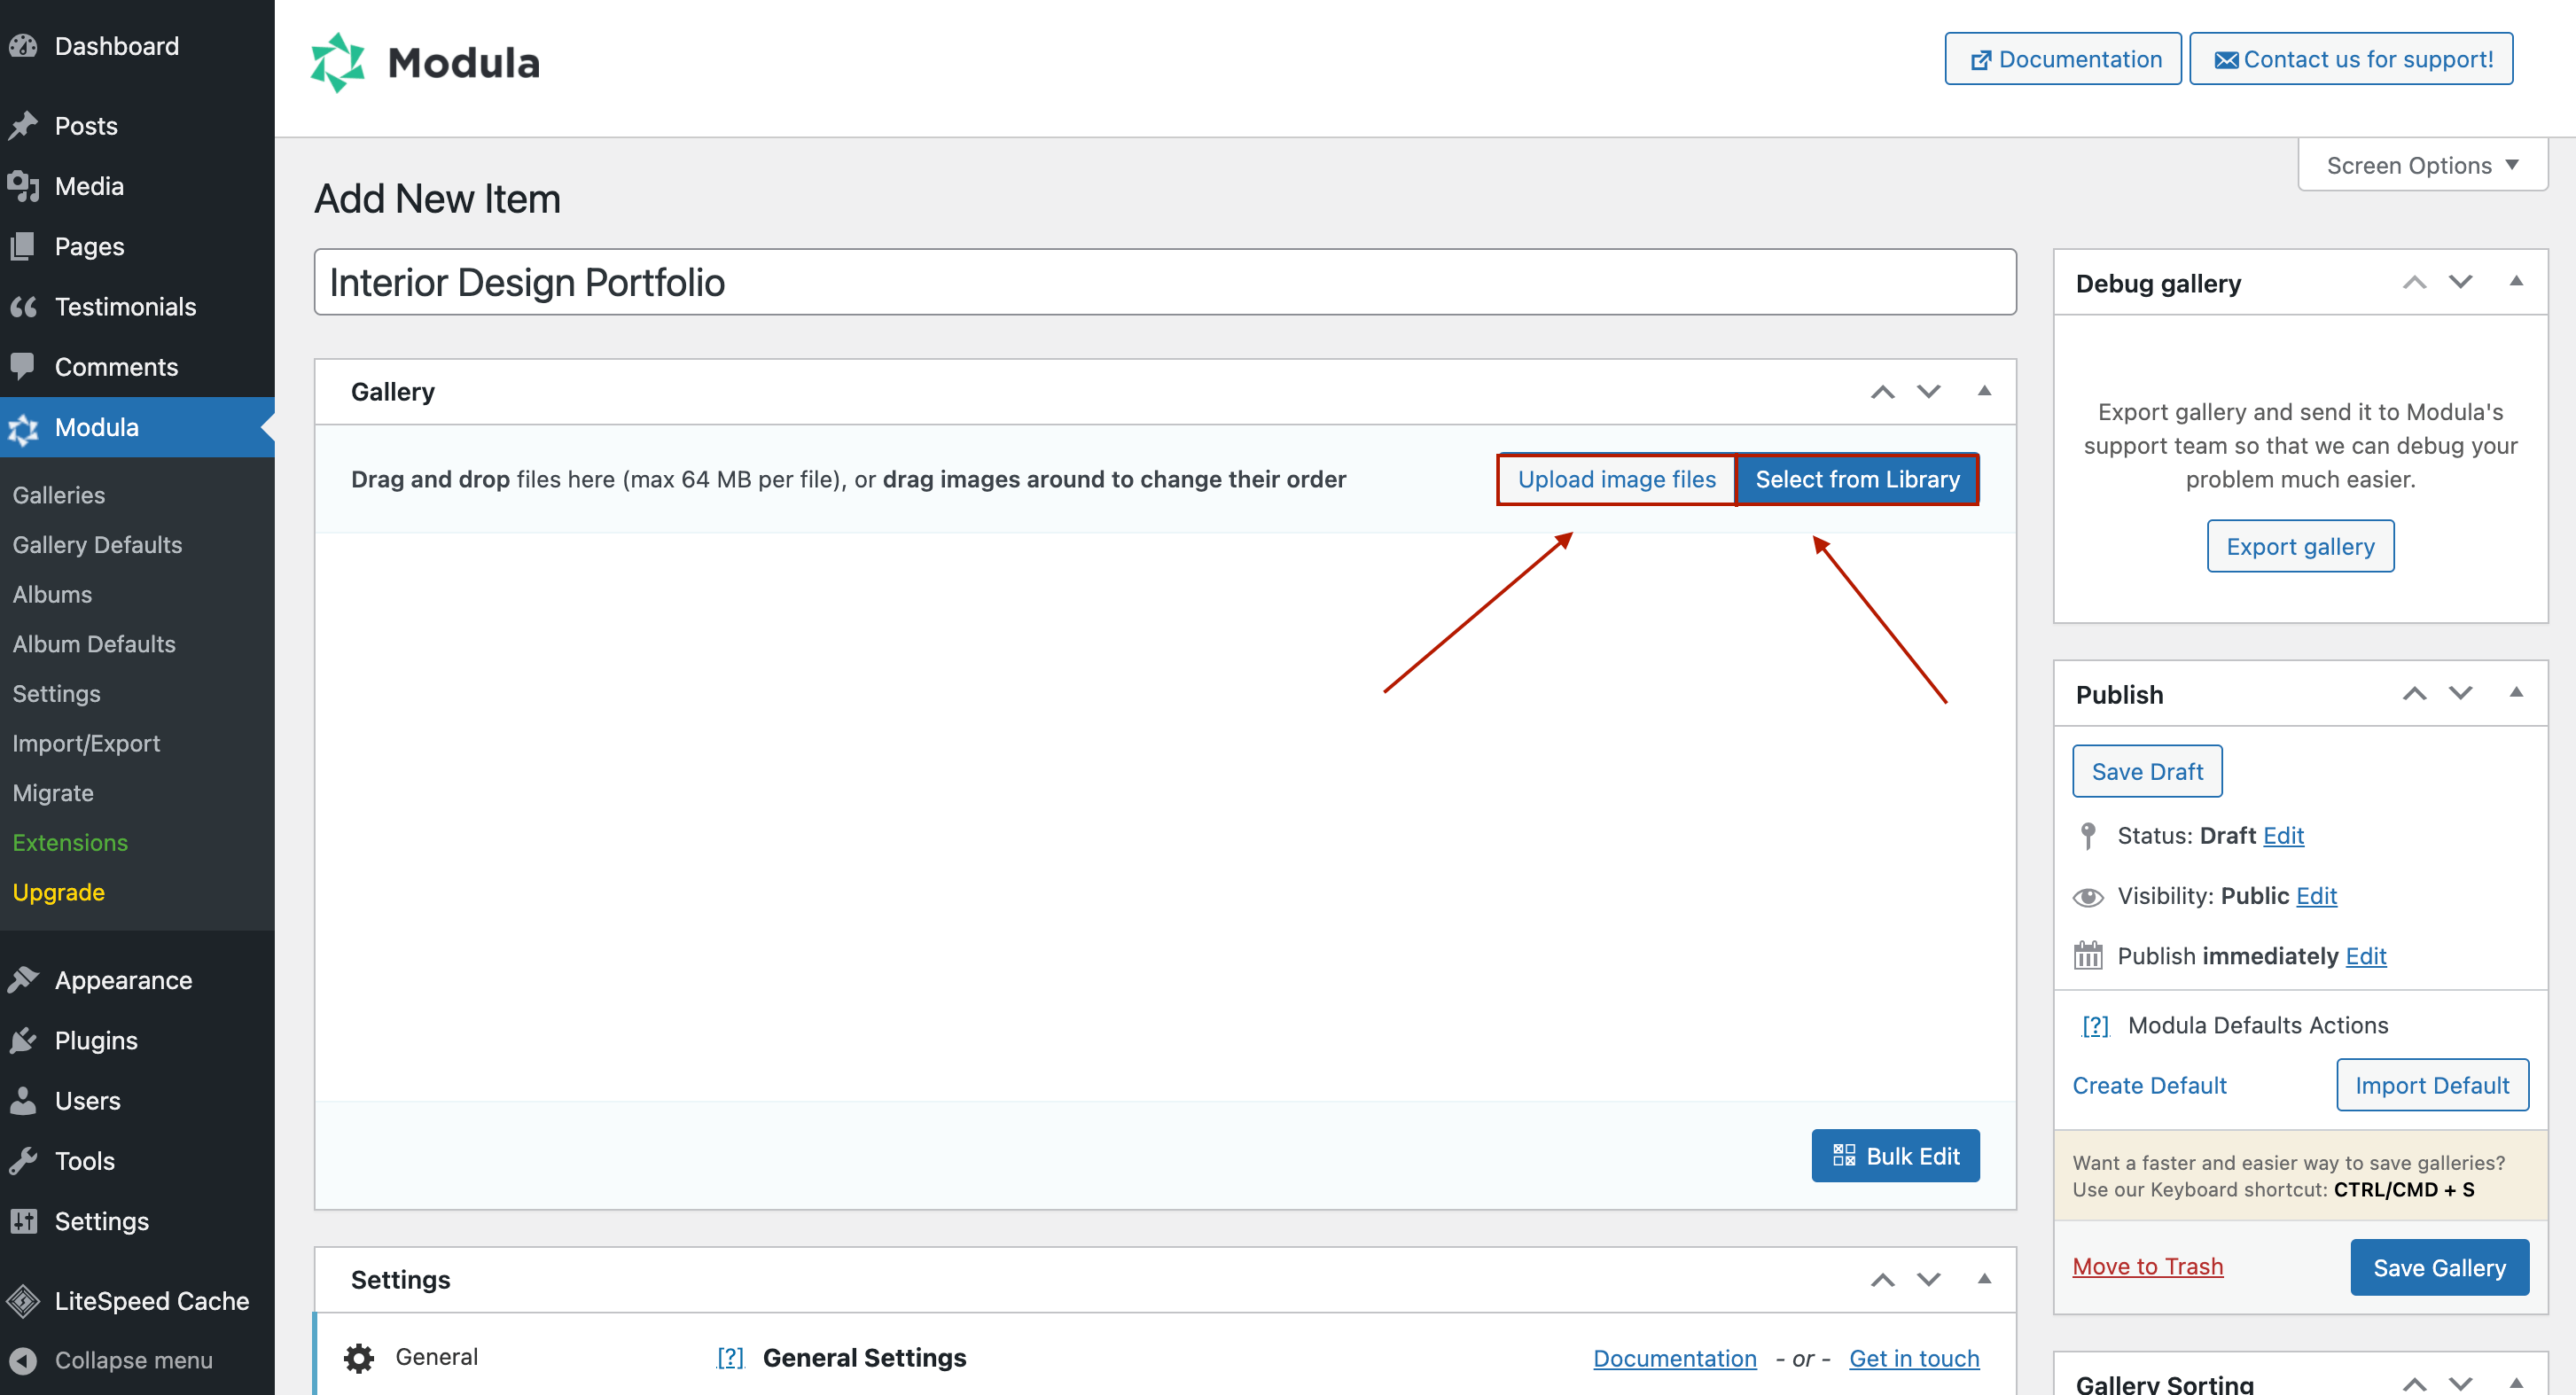Screen dimensions: 2576x1395
Task: Click Upload image files button
Action: (x=1614, y=478)
